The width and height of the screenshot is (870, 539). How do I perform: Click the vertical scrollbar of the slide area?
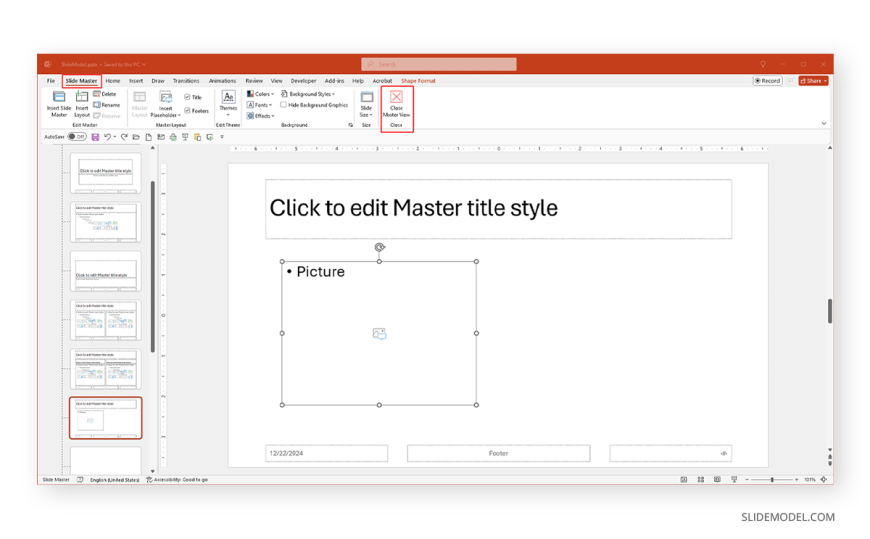click(x=830, y=311)
